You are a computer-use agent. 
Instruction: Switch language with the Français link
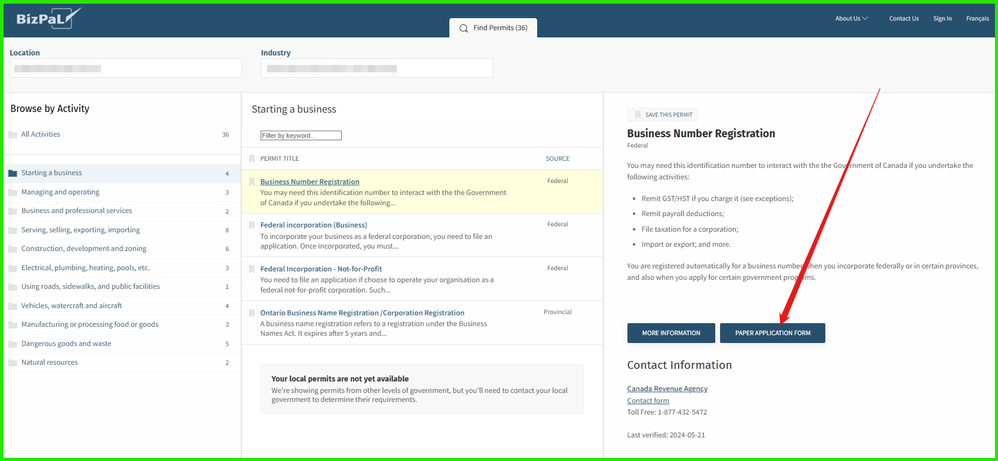[x=977, y=18]
